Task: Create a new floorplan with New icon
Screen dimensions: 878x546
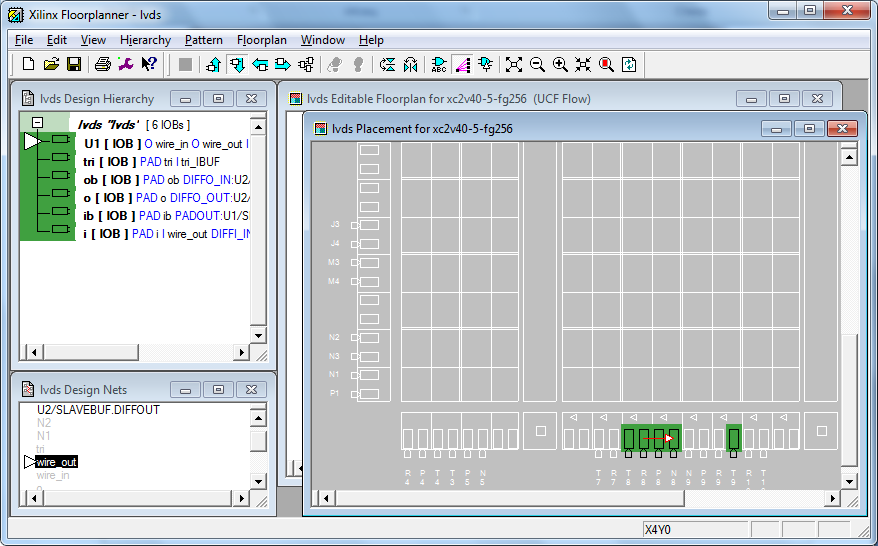Action: click(28, 64)
